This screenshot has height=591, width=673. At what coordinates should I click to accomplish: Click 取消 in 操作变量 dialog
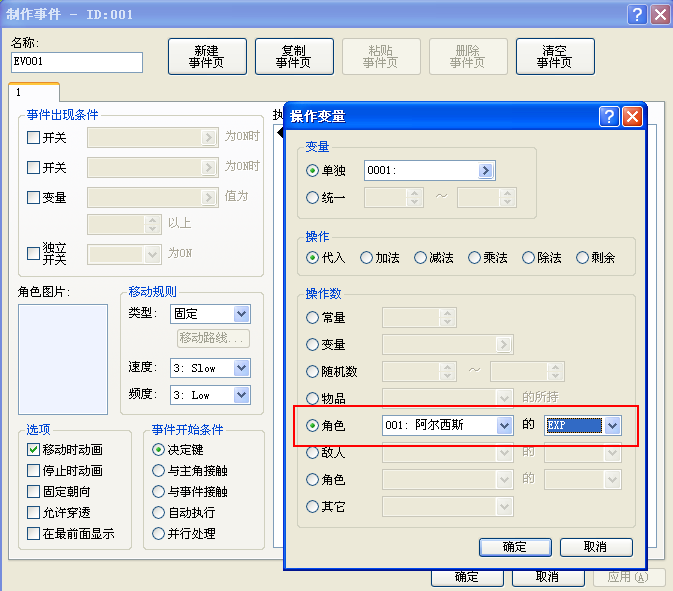pos(596,547)
